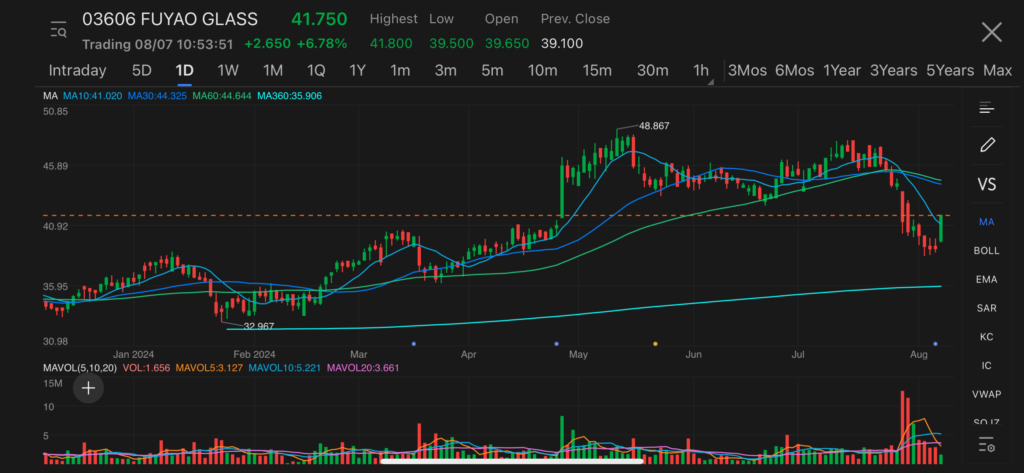This screenshot has width=1024, height=473.
Task: Enable the SAR indicator
Action: click(x=986, y=308)
